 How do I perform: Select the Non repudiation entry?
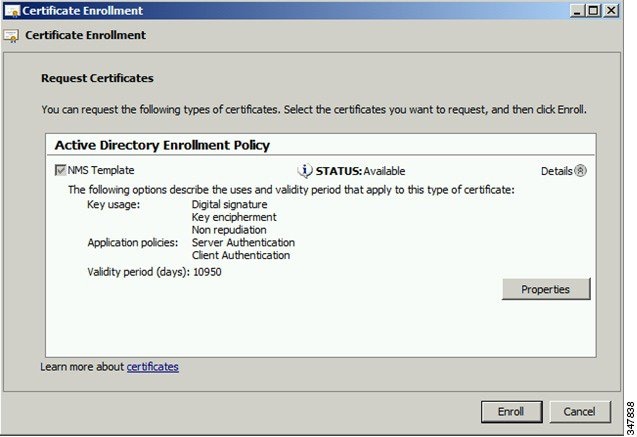229,230
